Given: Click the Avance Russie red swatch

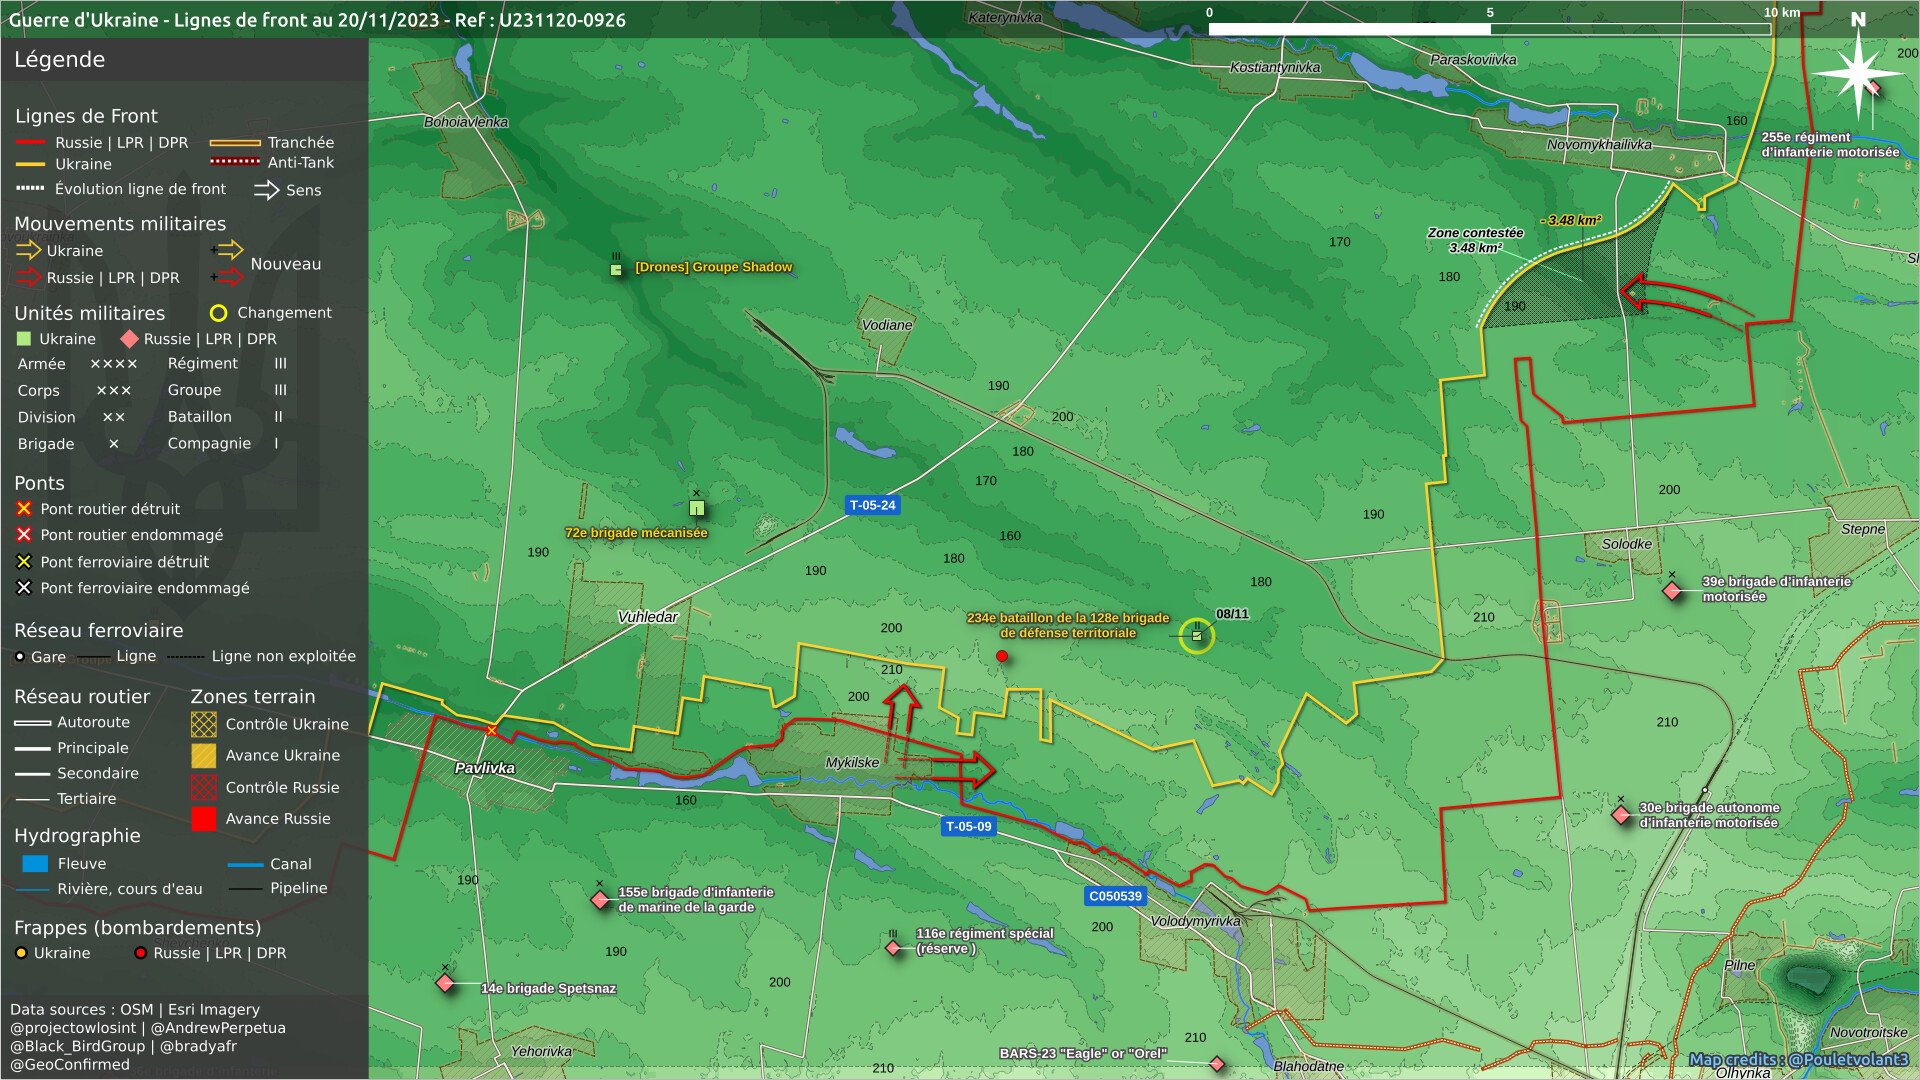Looking at the screenshot, I should pyautogui.click(x=203, y=819).
